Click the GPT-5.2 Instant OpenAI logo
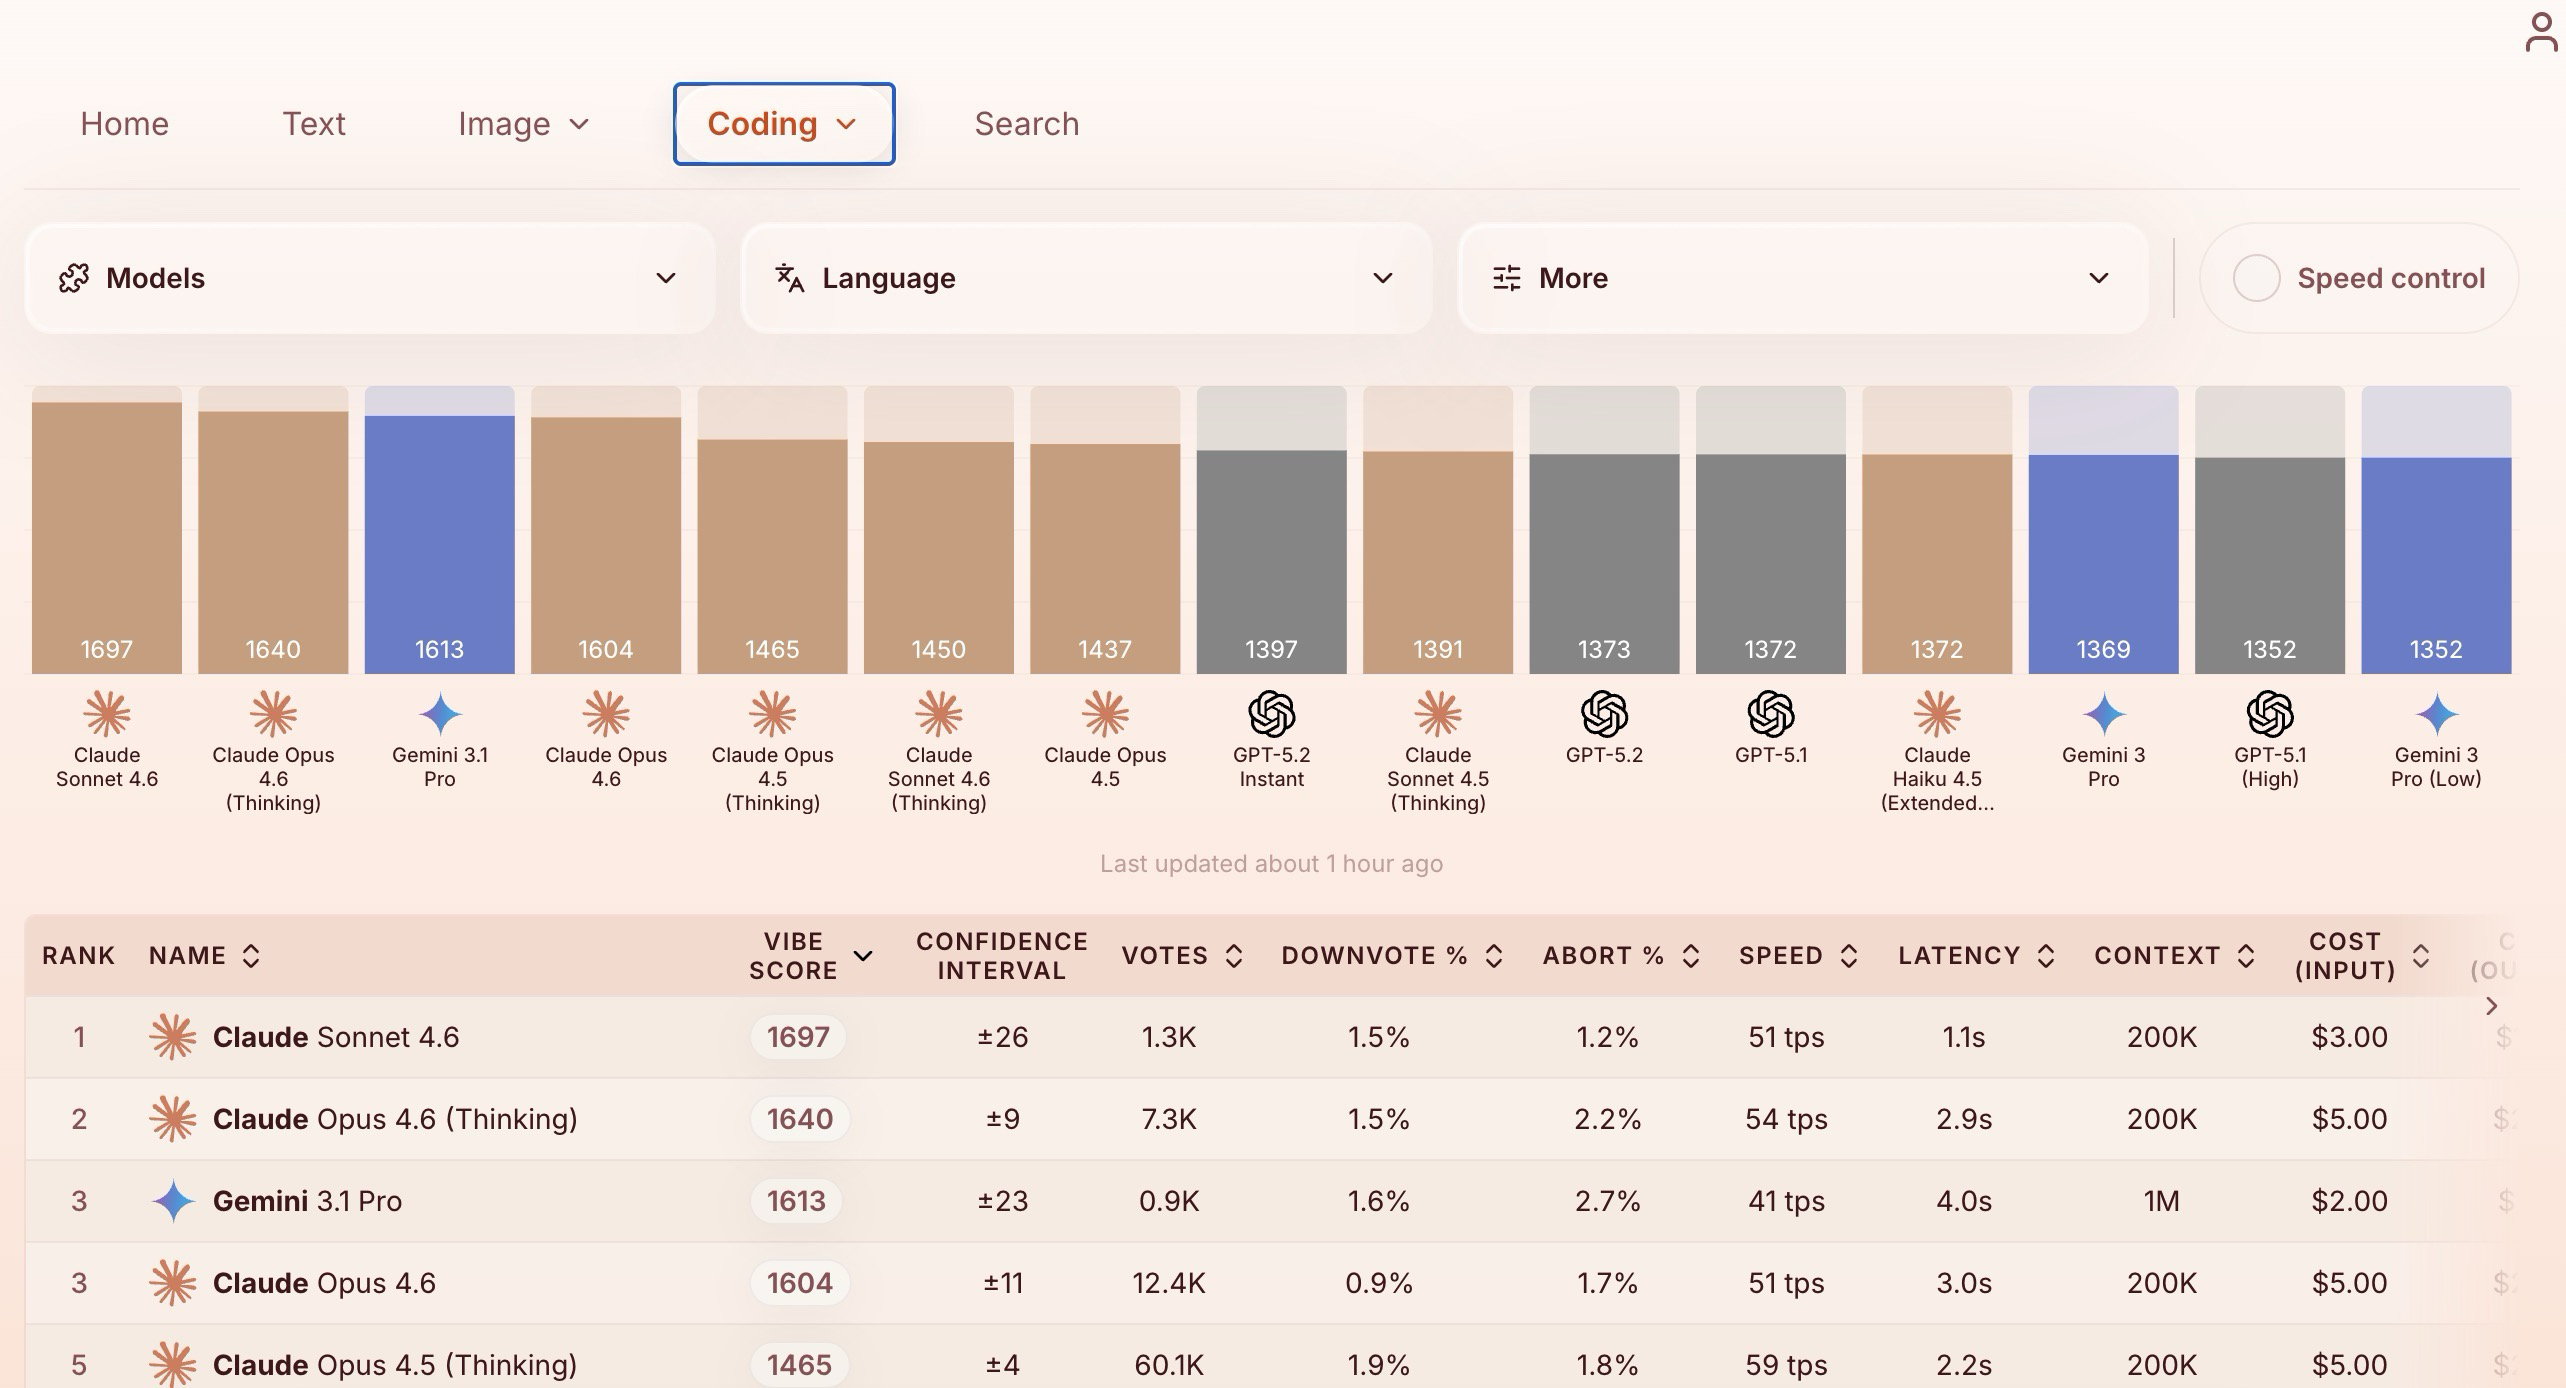 1271,715
